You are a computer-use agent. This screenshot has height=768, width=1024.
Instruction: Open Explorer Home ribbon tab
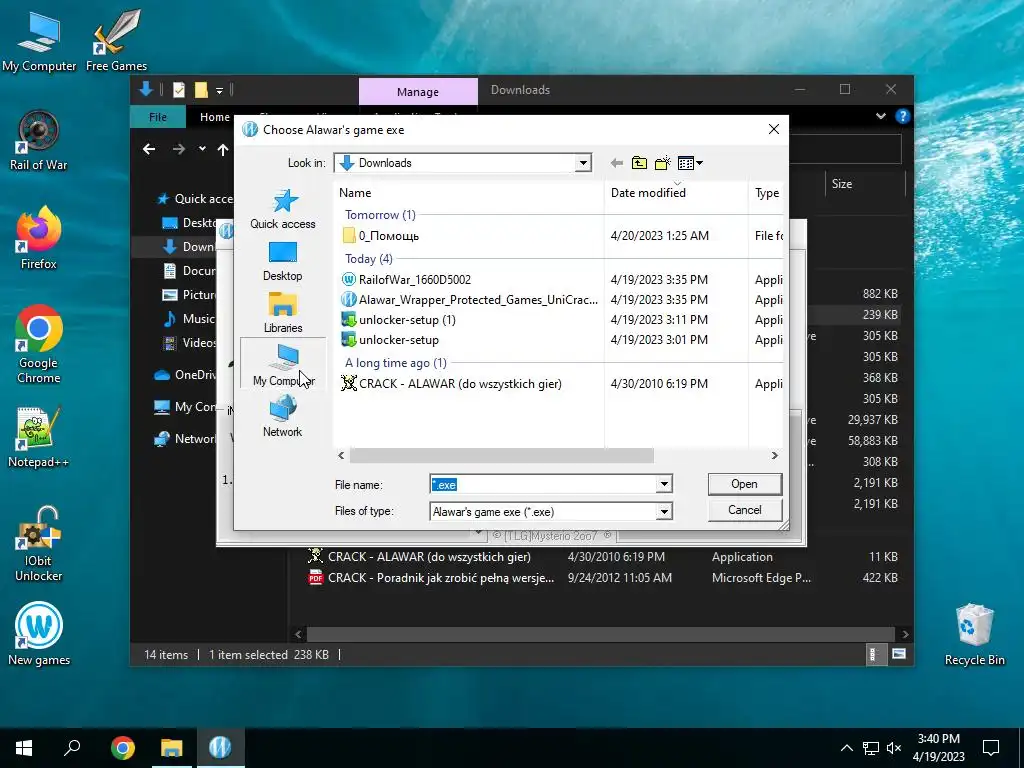pos(215,117)
